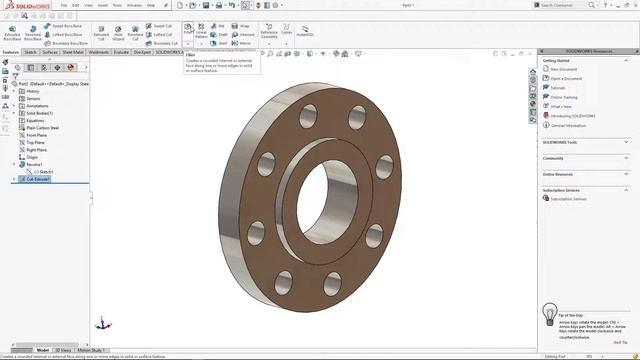The height and width of the screenshot is (360, 640).
Task: Click the Print icon in top toolbar
Action: [x=219, y=5]
